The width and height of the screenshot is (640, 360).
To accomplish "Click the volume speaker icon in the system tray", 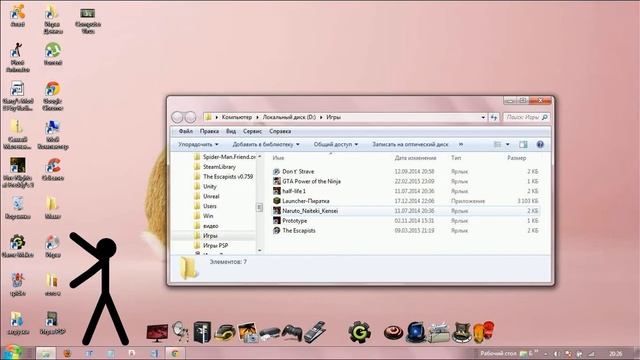I will click(556, 354).
